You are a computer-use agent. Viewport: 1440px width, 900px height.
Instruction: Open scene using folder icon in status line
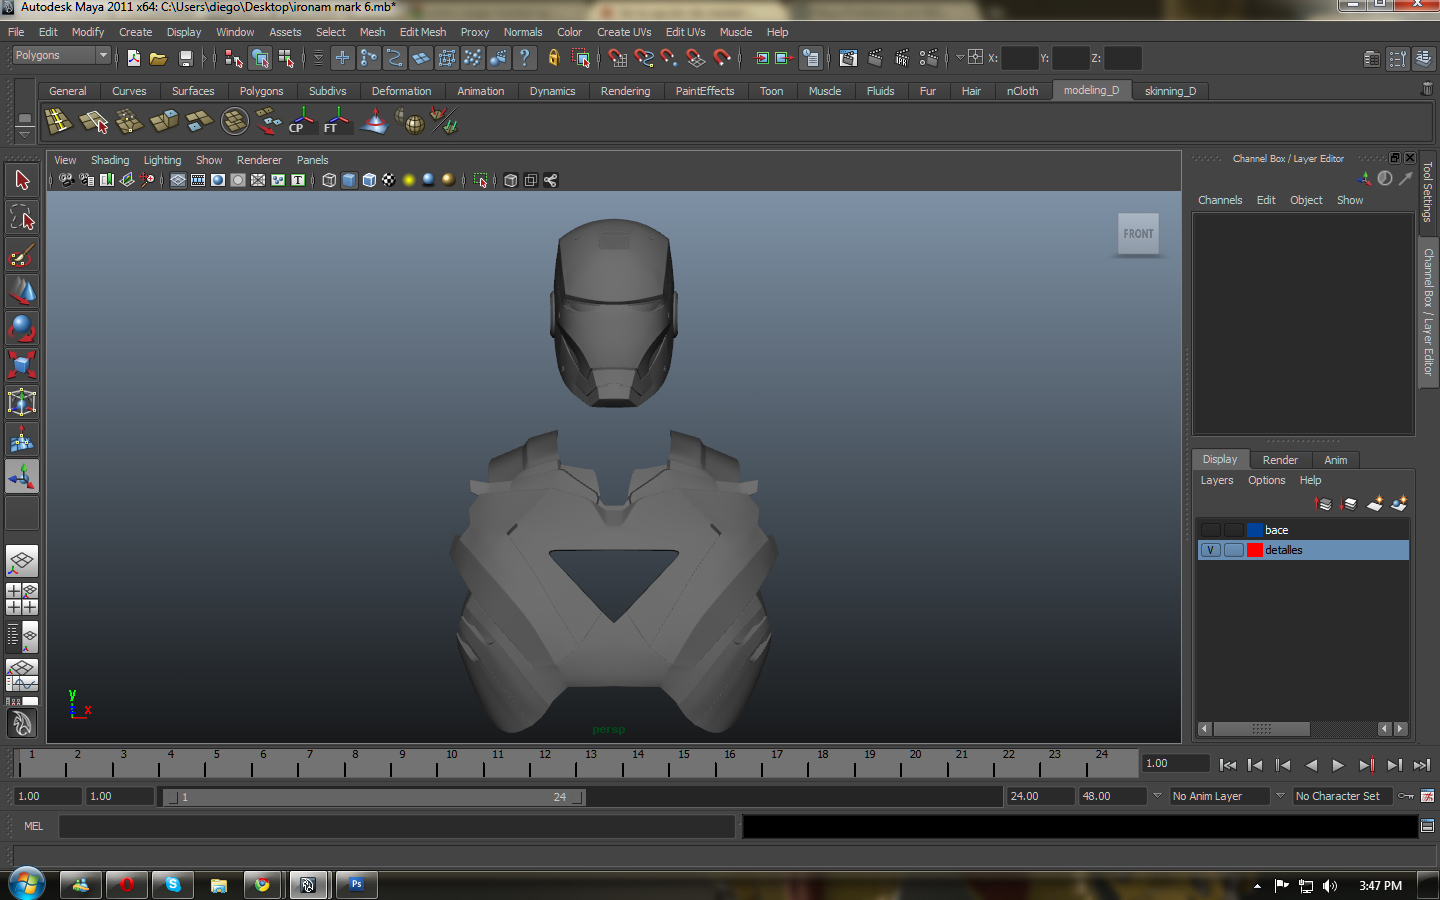(x=158, y=59)
